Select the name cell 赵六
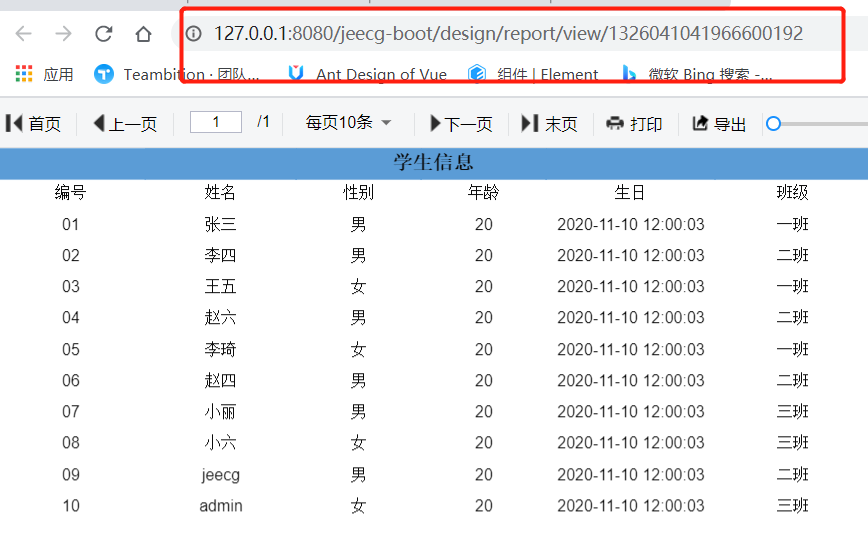Image resolution: width=868 pixels, height=537 pixels. click(220, 317)
